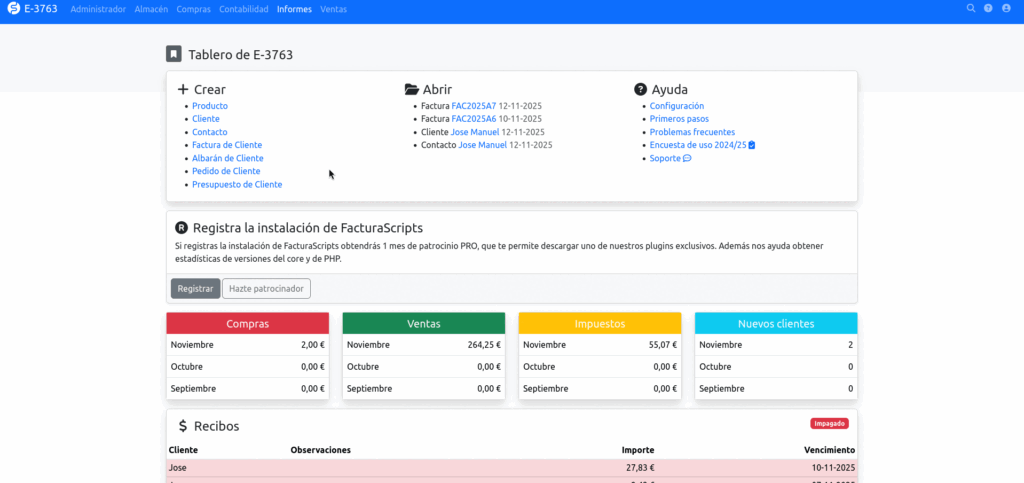Click the yellow Impuestos card header
Viewport: 1024px width, 483px height.
point(600,324)
